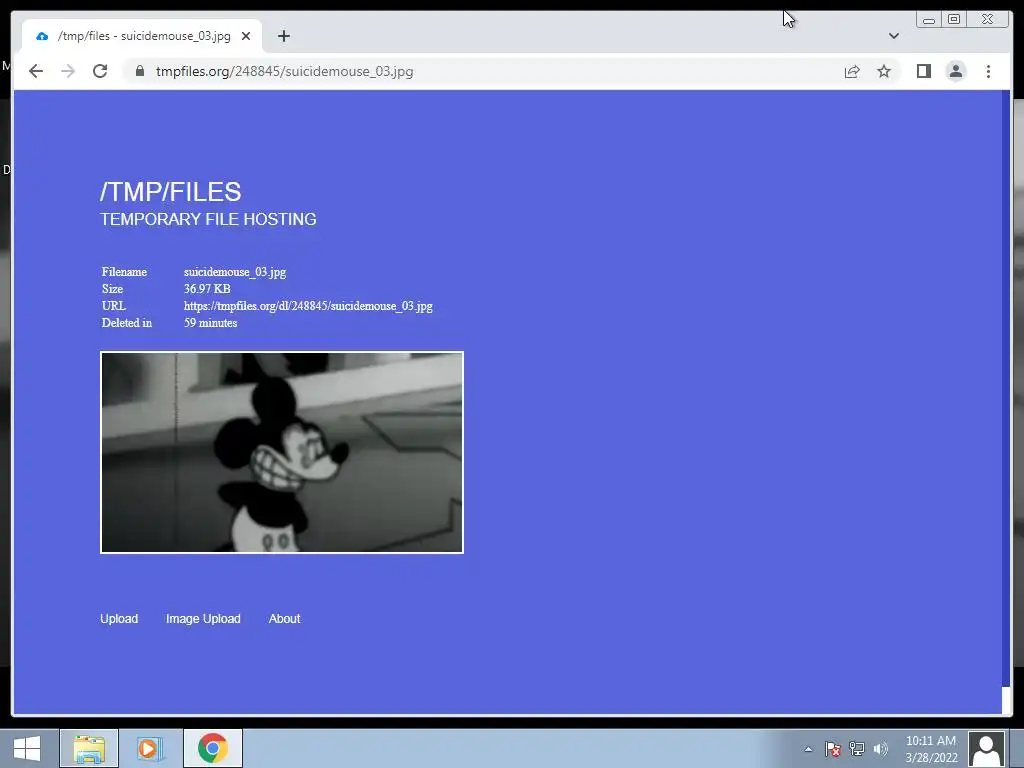Open the network status tray icon
The height and width of the screenshot is (768, 1024).
point(856,749)
